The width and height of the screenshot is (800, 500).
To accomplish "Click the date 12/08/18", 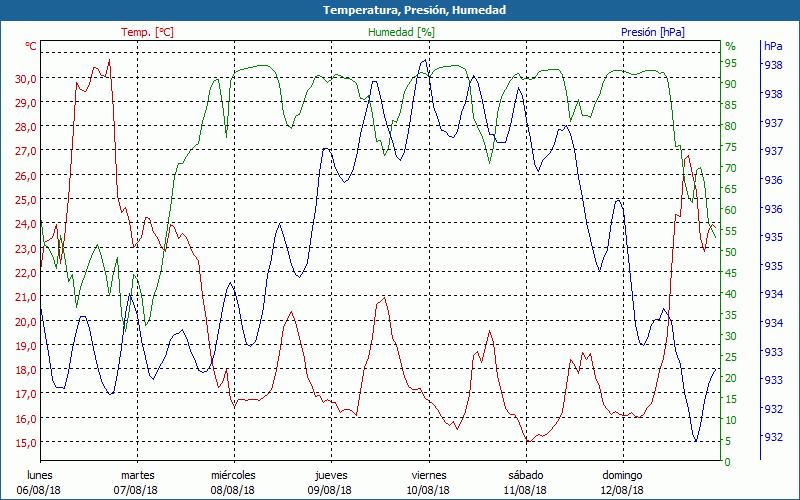I will [621, 490].
